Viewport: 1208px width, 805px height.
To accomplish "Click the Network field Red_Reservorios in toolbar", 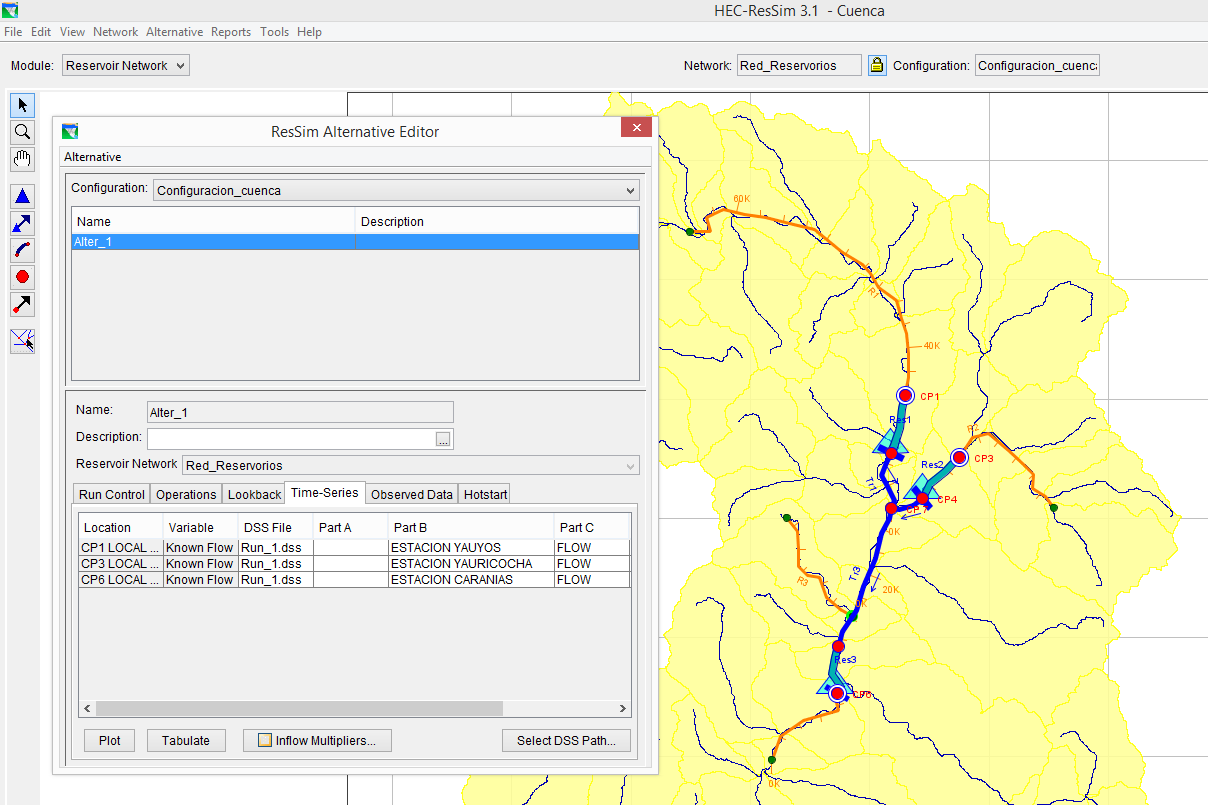I will [799, 65].
